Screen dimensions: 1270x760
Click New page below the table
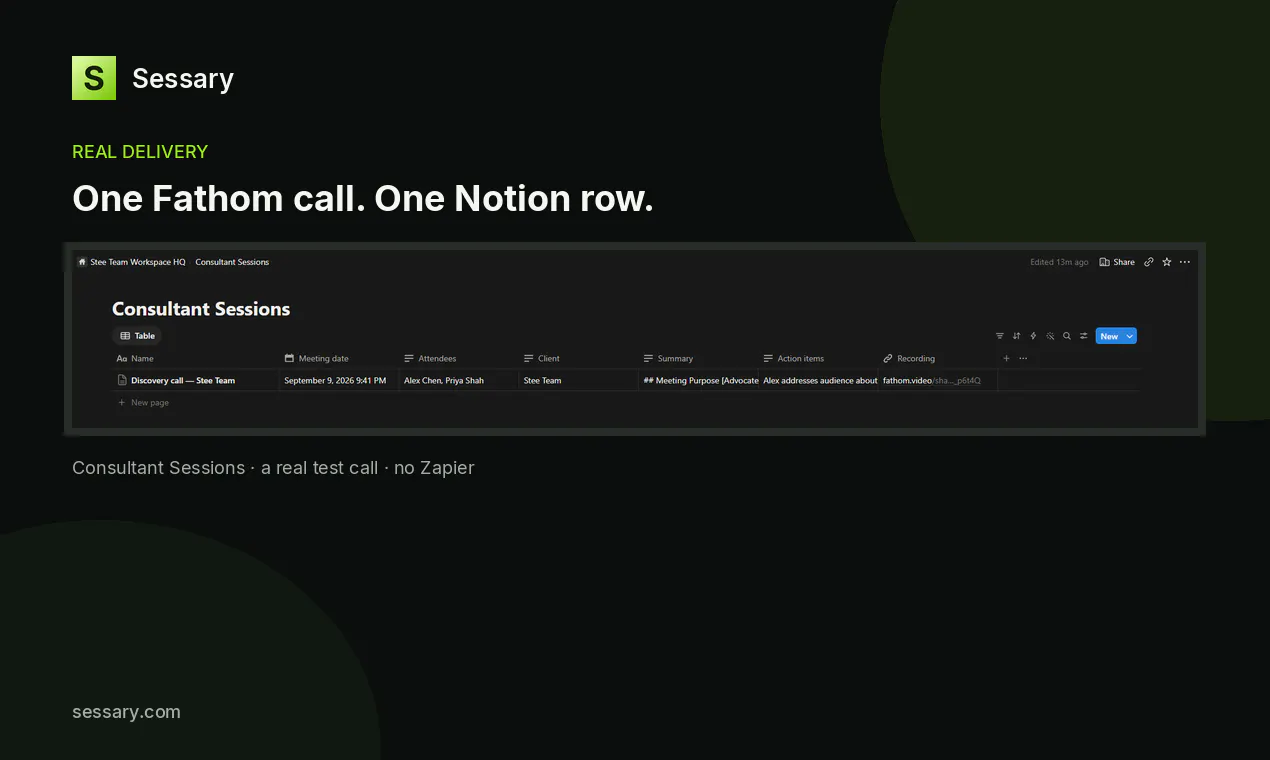coord(143,403)
